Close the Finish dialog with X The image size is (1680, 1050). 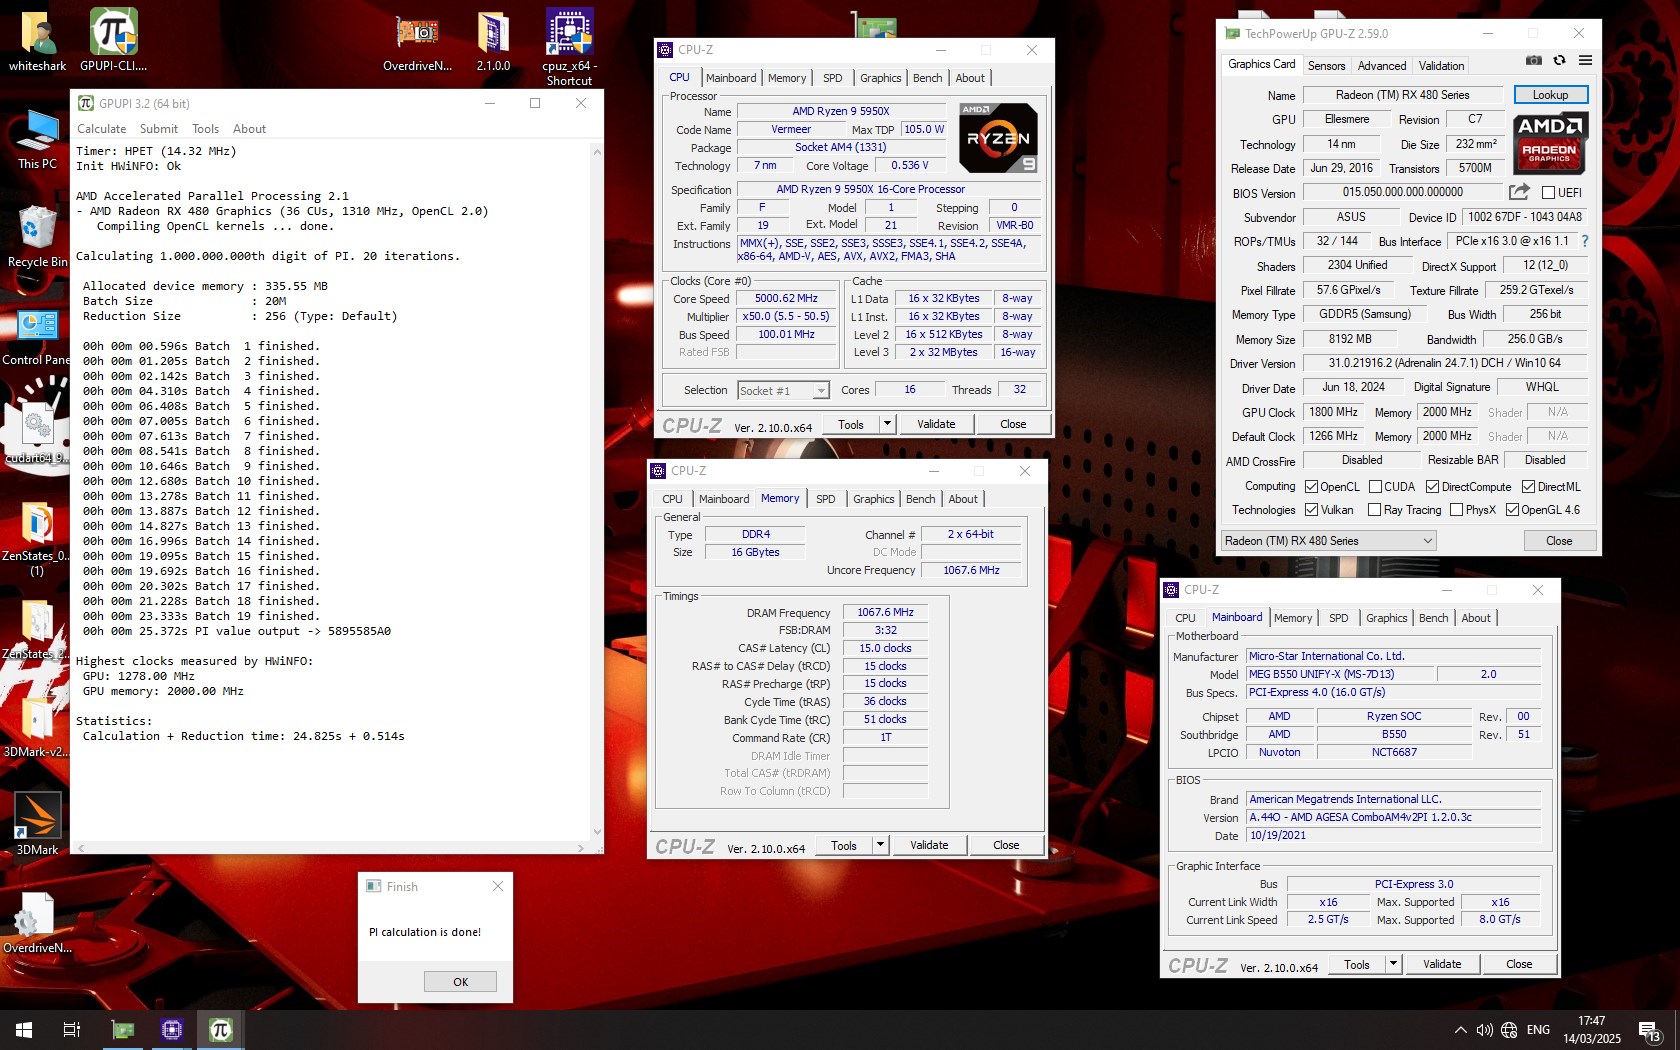click(498, 886)
